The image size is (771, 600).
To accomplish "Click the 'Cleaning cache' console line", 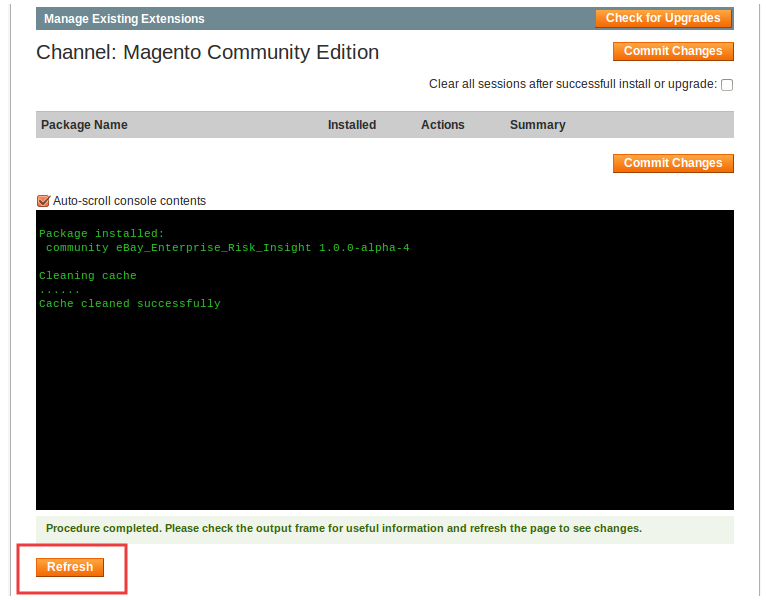I will click(x=88, y=276).
